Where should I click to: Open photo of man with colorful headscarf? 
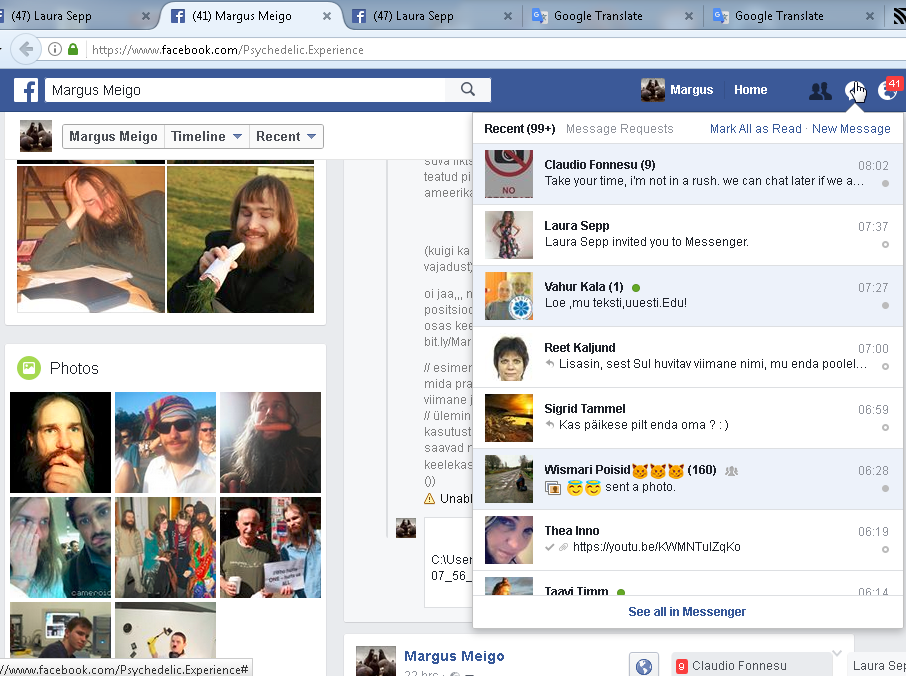coord(165,443)
